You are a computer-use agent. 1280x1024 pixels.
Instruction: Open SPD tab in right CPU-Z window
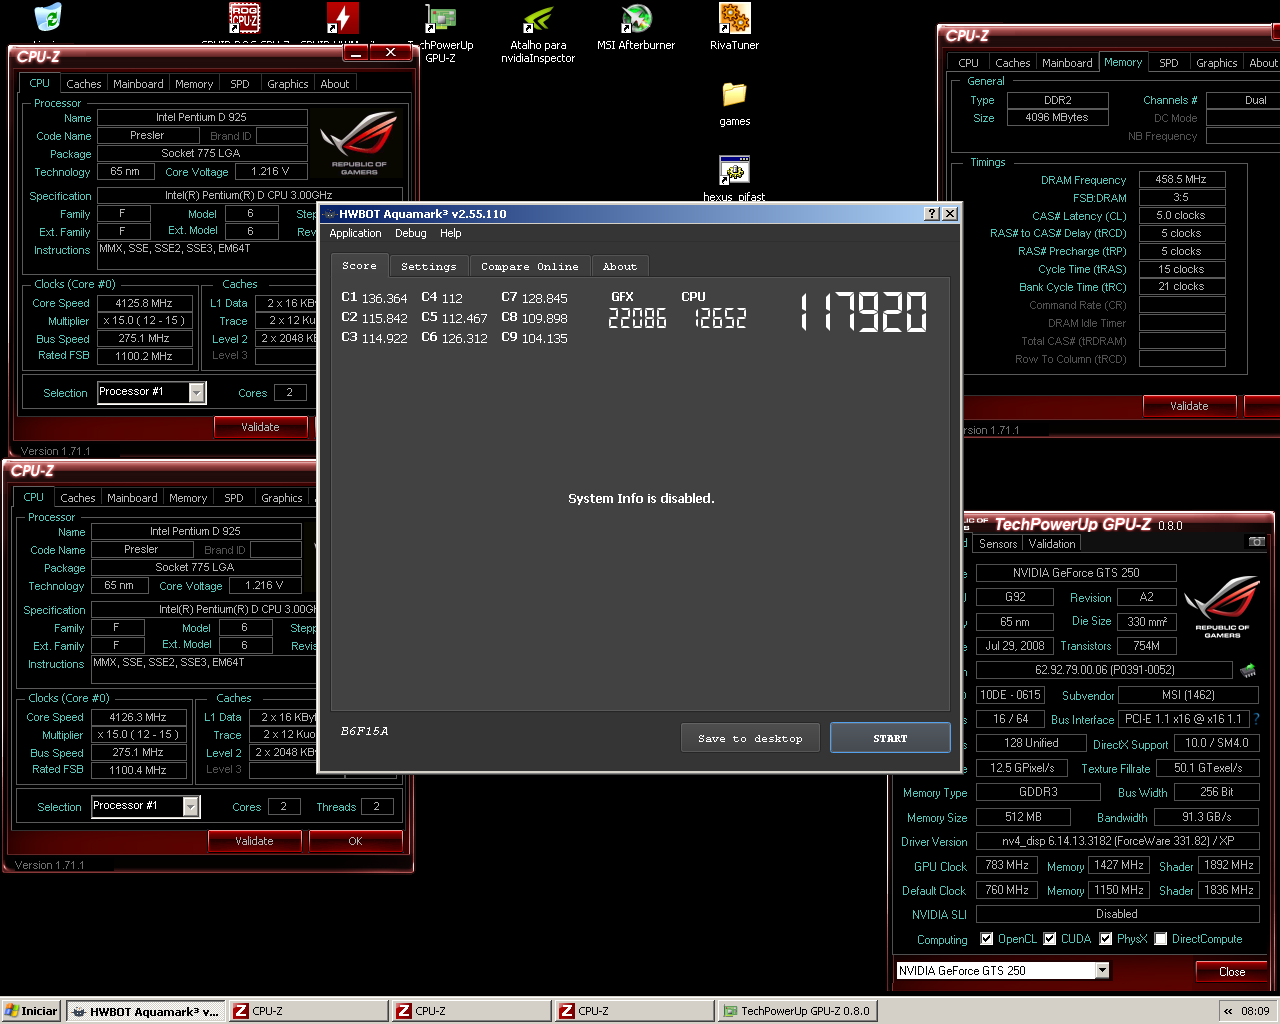coord(1169,63)
